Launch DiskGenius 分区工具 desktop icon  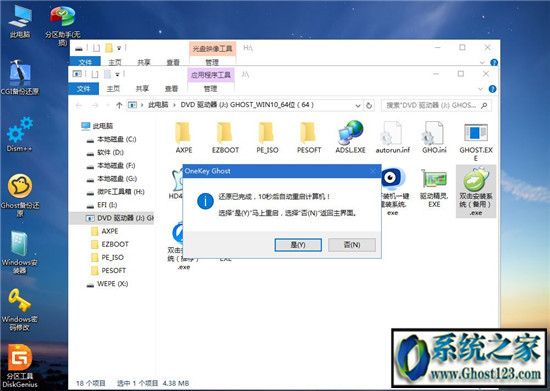pos(20,366)
